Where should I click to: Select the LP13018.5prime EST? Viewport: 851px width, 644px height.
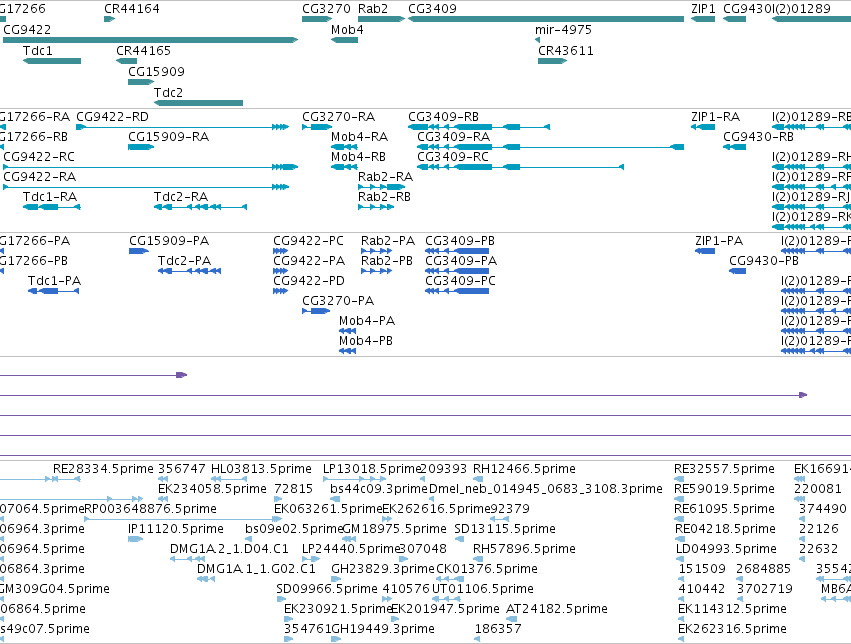pyautogui.click(x=354, y=479)
